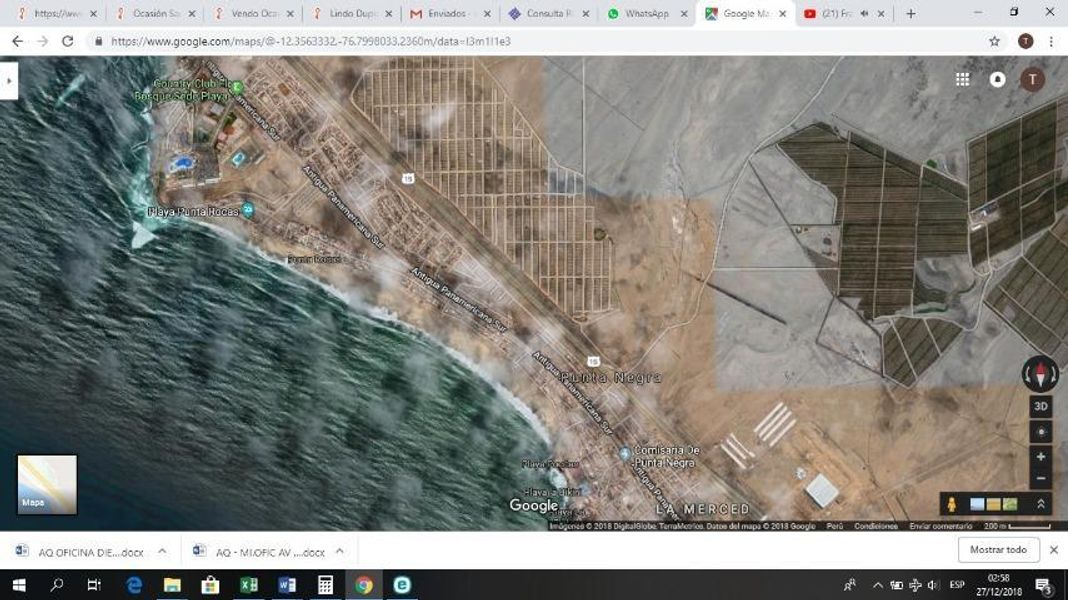Click the Google apps grid icon
The image size is (1068, 600).
click(962, 80)
